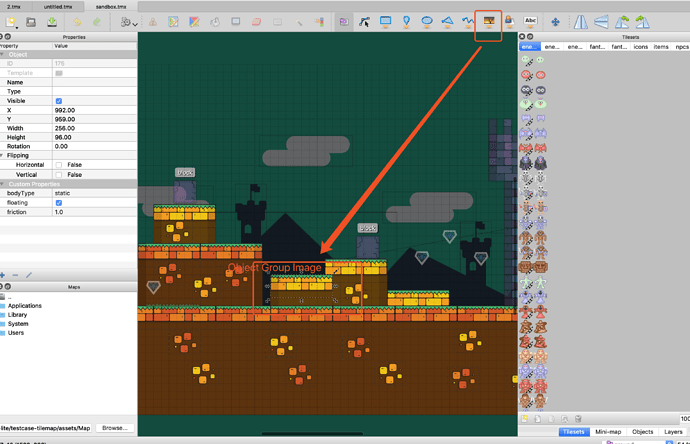
Task: Select the Stamp Brush tool
Action: 153,22
